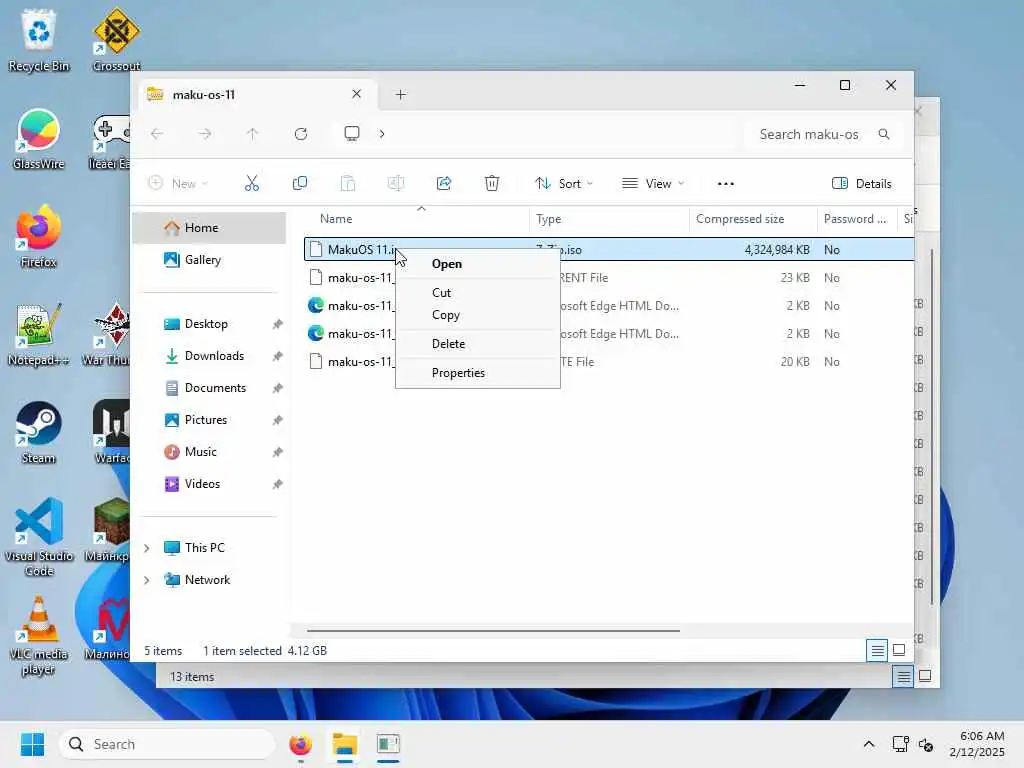The image size is (1024, 768).
Task: Choose Copy in the context menu
Action: [x=477, y=315]
